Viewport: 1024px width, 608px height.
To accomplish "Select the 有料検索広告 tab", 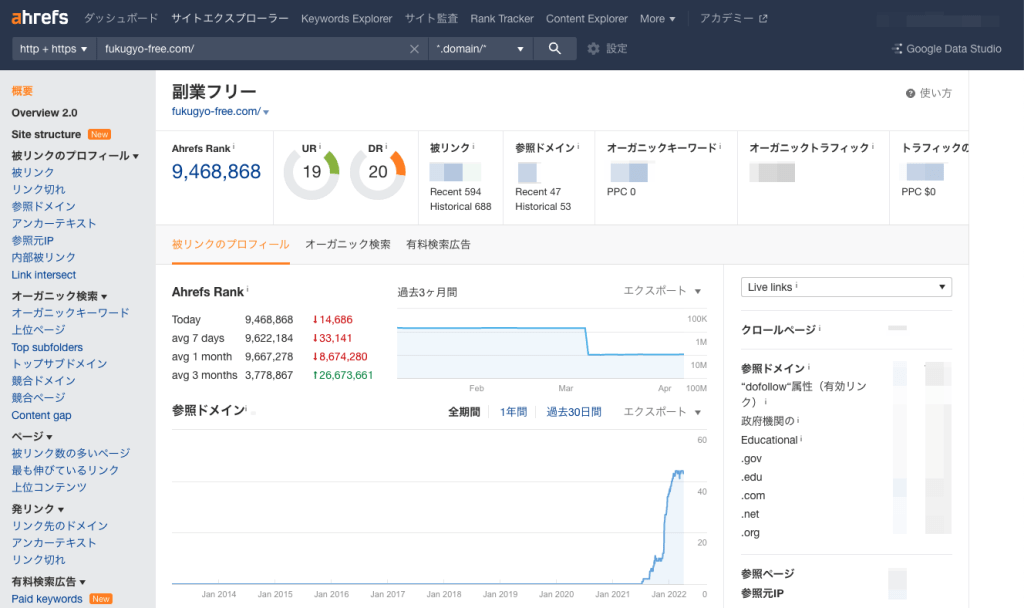I will point(438,244).
